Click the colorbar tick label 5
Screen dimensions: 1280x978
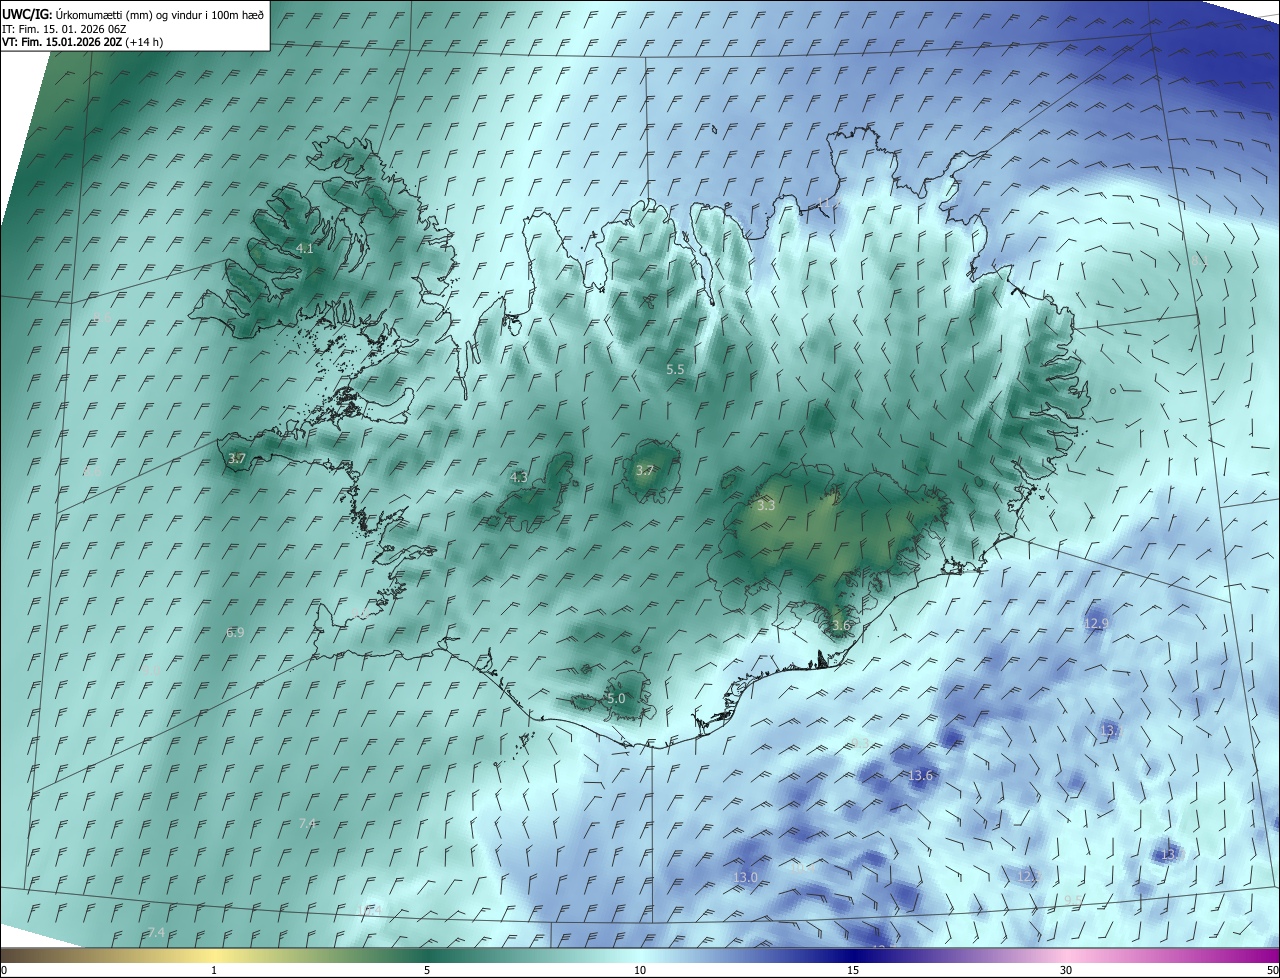click(x=427, y=970)
